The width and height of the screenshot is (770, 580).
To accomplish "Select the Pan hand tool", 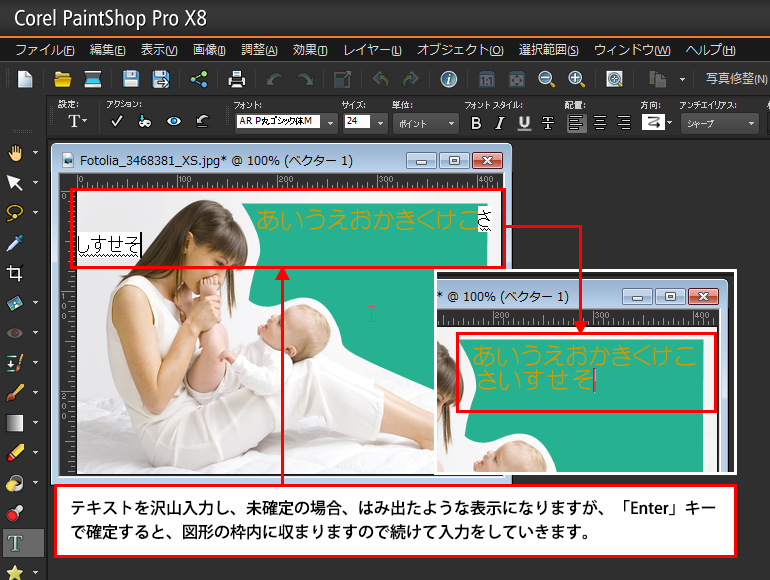I will coord(15,153).
